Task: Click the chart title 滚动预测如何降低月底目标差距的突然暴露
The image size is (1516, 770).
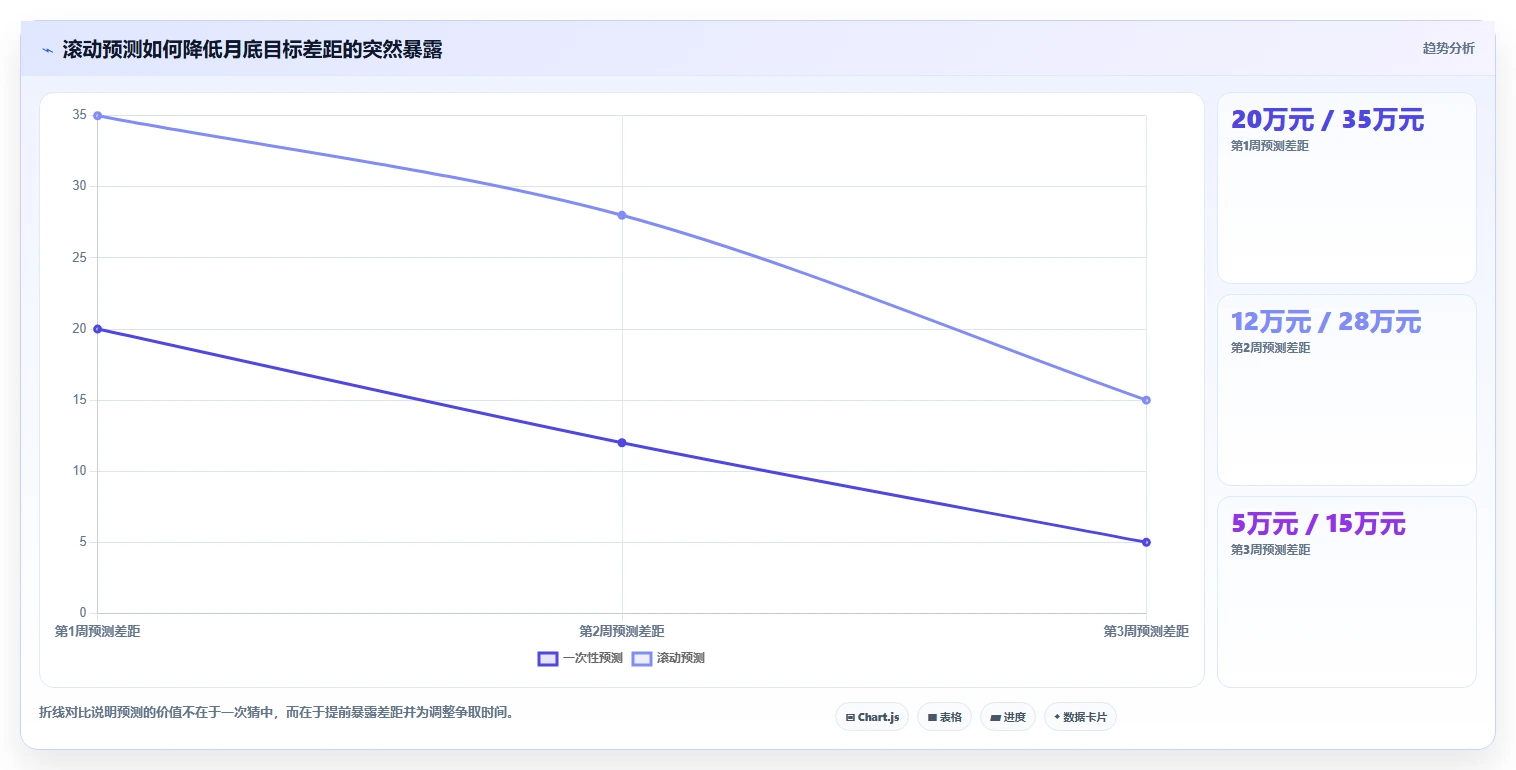Action: click(x=252, y=50)
